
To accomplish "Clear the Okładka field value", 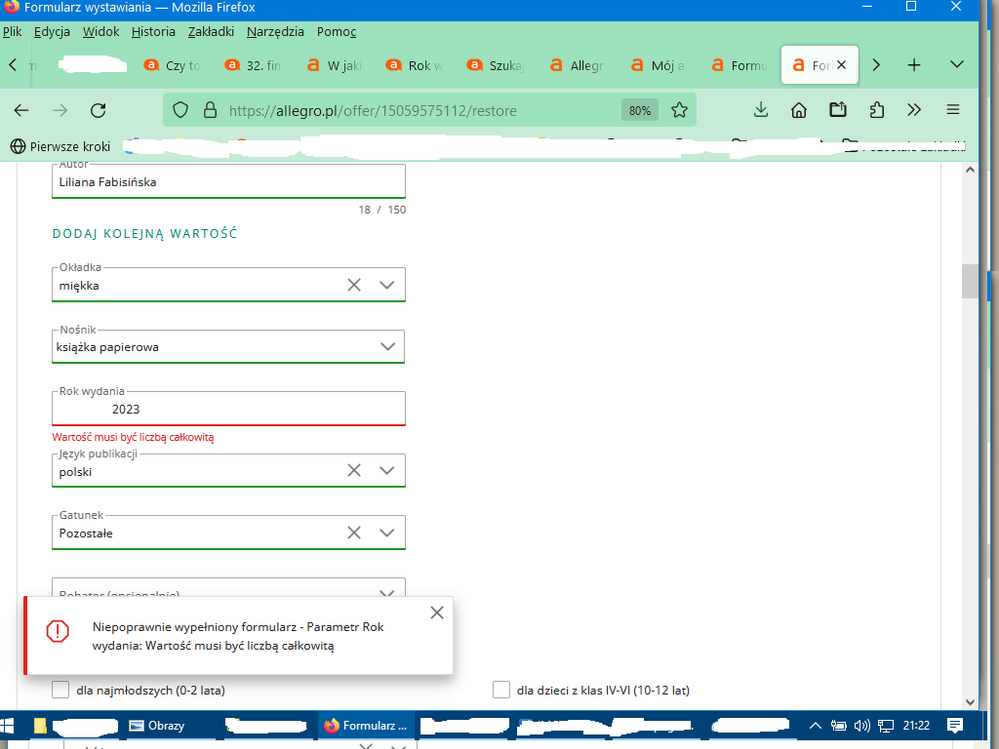I will click(x=354, y=285).
